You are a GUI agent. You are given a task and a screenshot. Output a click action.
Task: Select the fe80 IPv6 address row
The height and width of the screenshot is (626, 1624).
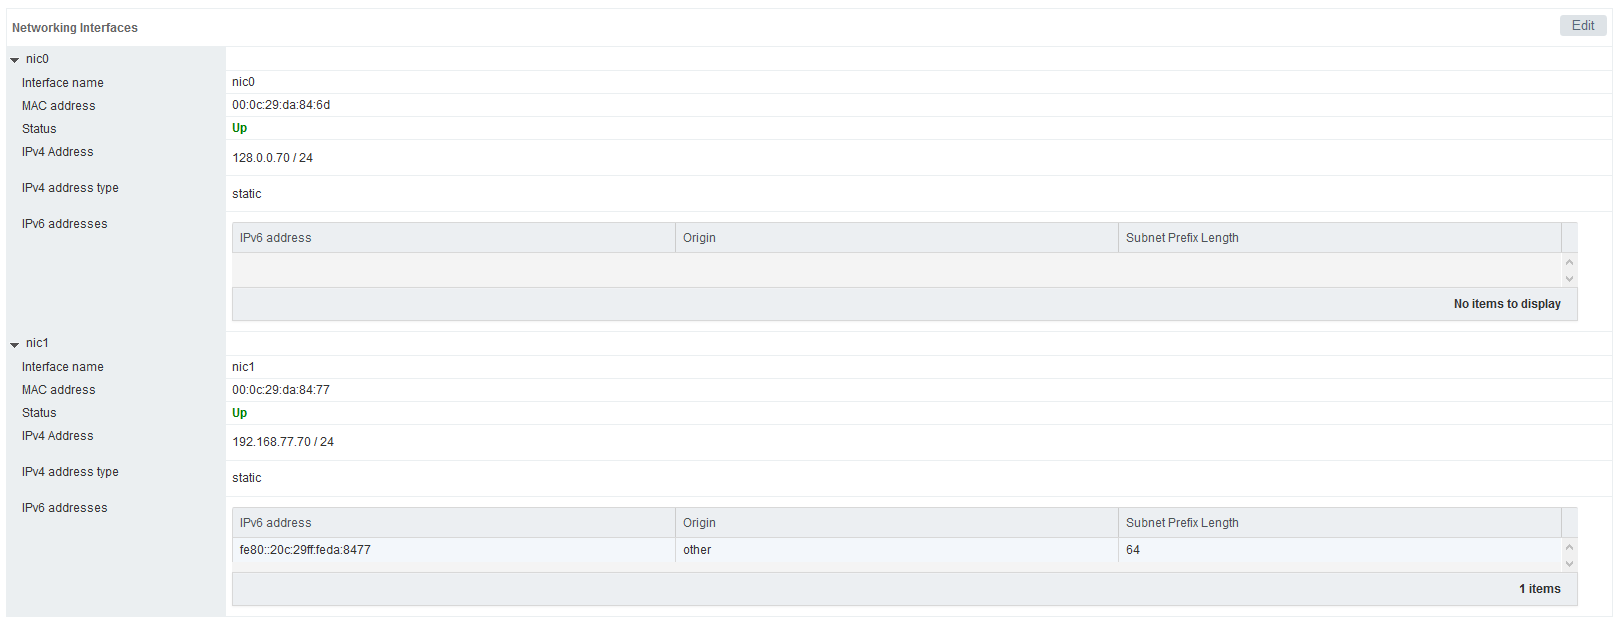point(450,550)
